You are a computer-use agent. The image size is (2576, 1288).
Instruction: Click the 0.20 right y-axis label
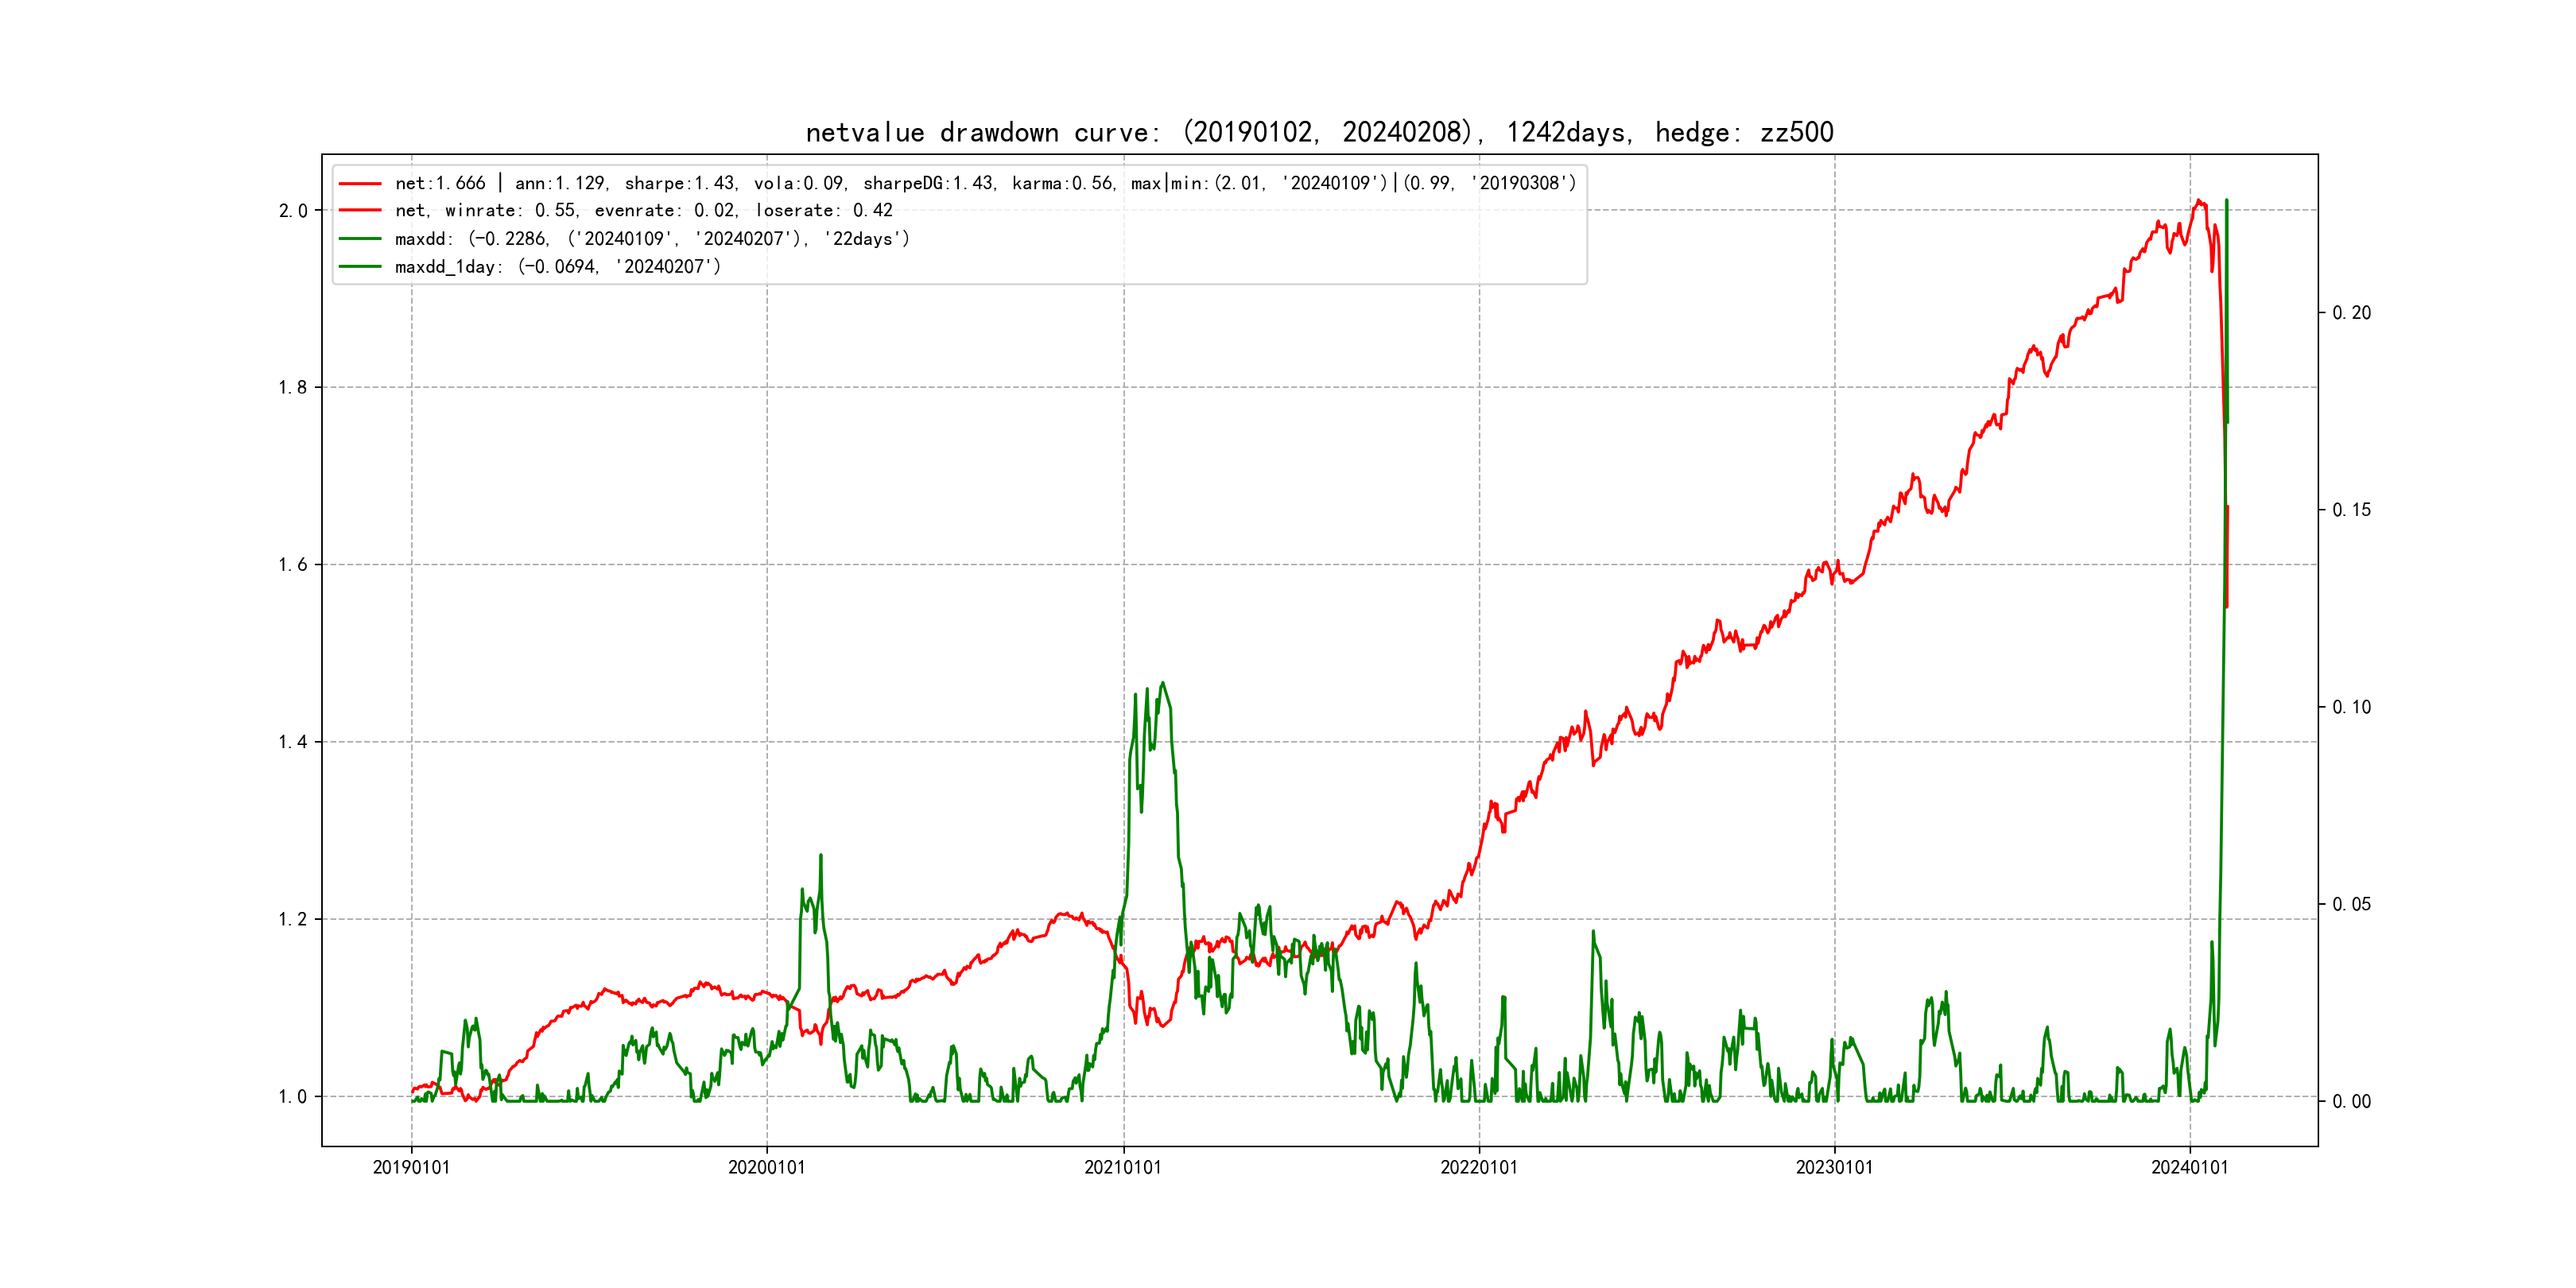click(x=2351, y=313)
